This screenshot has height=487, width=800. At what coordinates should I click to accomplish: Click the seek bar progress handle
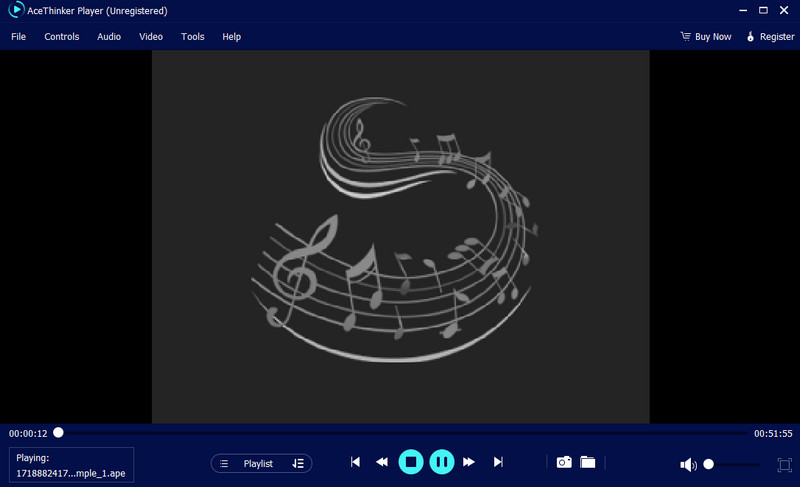[59, 432]
